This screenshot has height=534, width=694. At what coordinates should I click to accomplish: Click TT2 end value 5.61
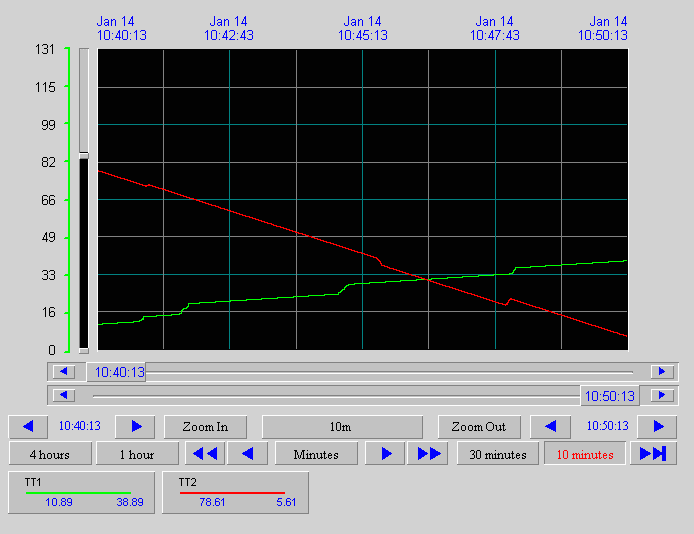(286, 502)
